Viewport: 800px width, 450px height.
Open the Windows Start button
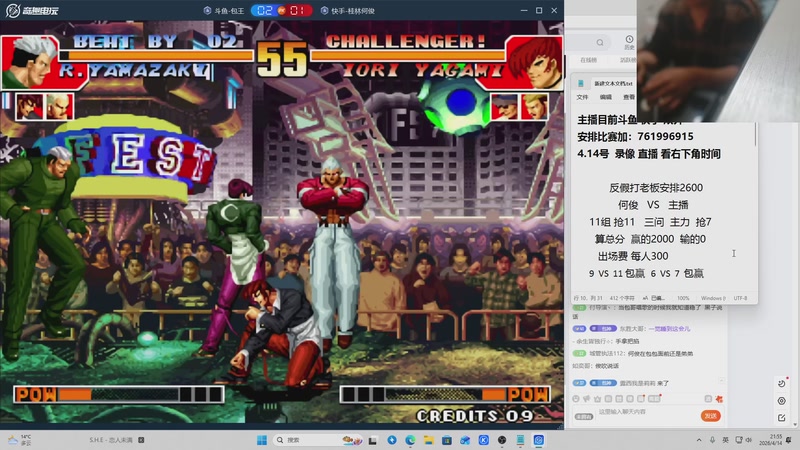262,440
